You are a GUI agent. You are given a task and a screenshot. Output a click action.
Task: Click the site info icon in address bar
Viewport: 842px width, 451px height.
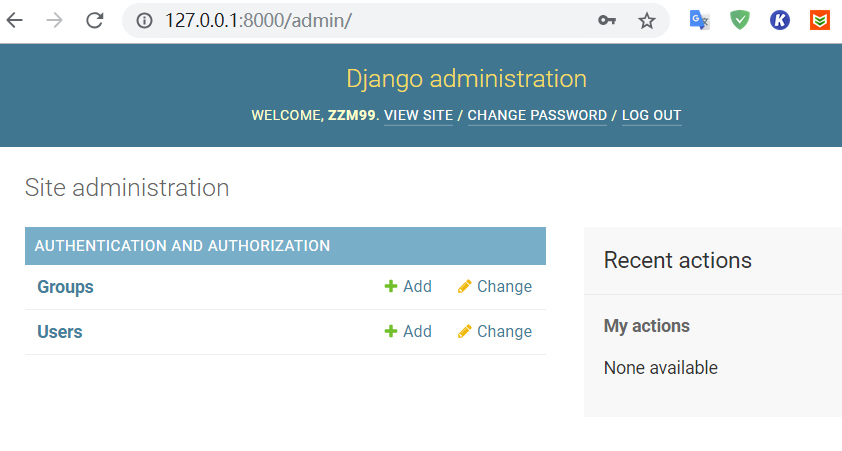coord(145,20)
